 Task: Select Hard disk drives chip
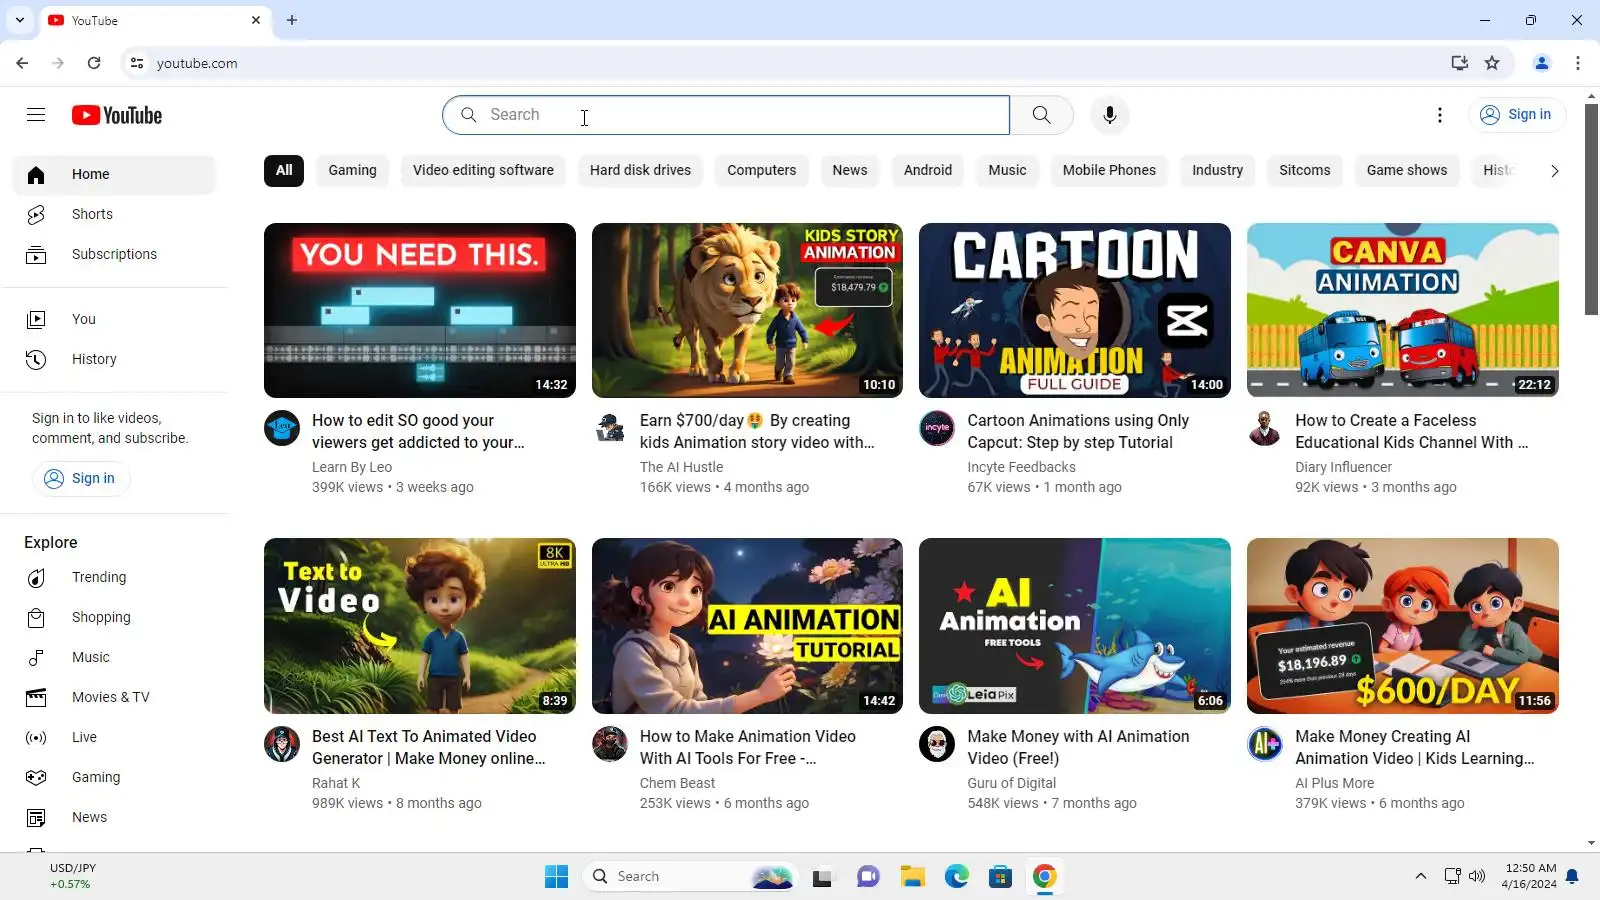[640, 170]
